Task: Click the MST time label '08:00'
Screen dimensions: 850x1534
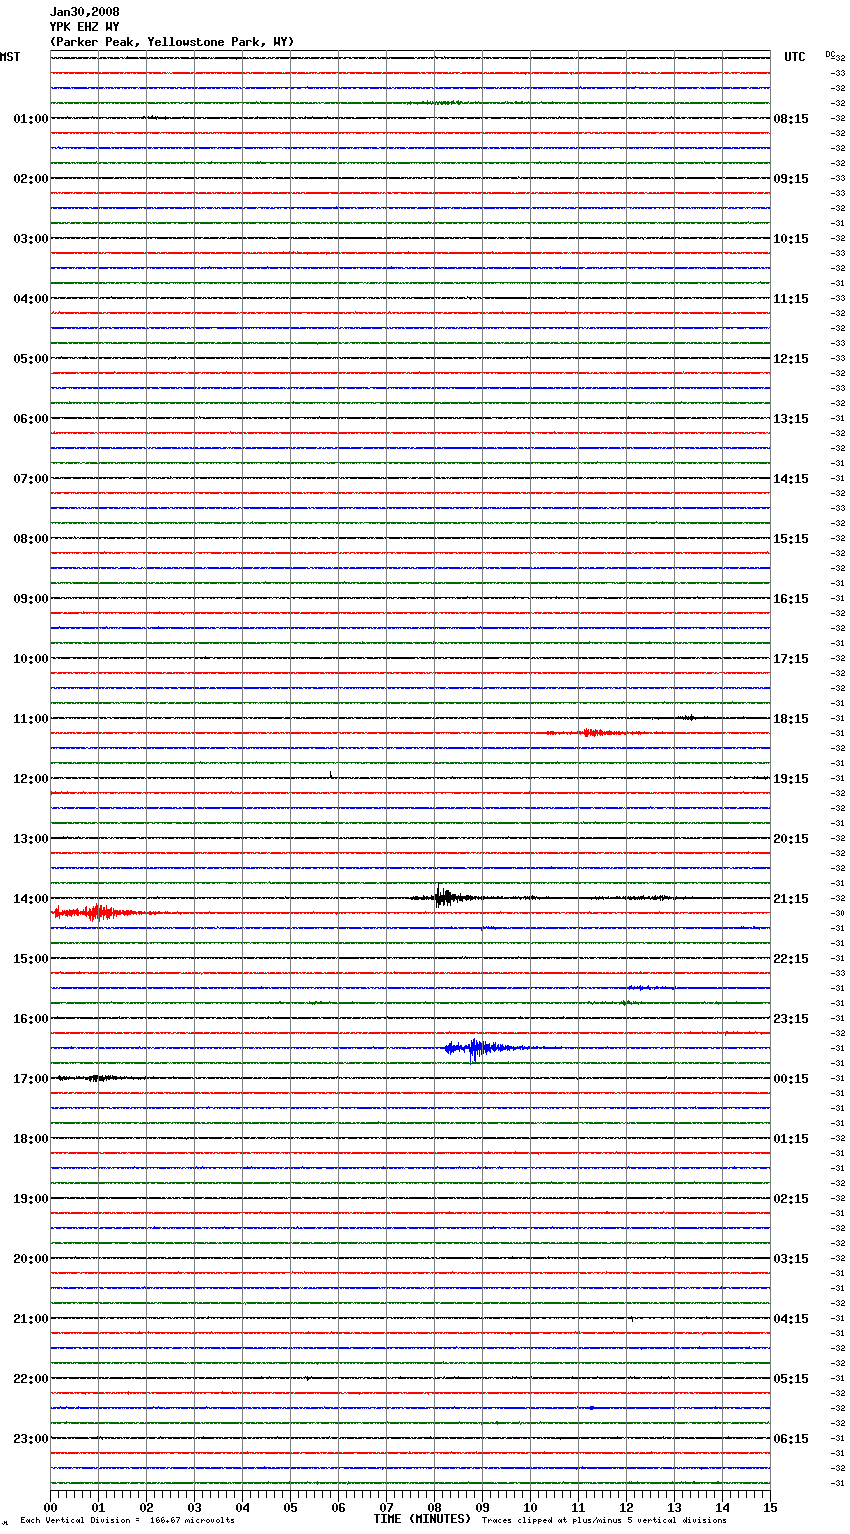Action: coord(30,539)
